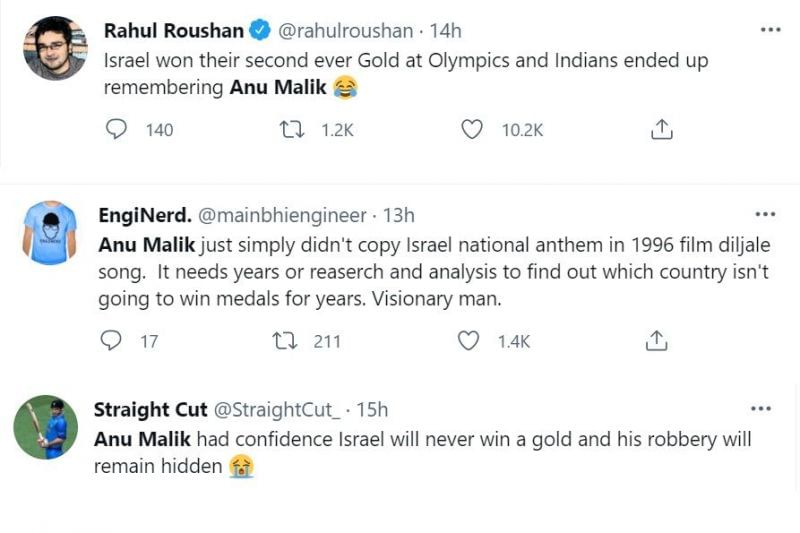Open the 14h timestamp of Rahul's tweet
Screen dimensions: 800x533
pos(446,31)
